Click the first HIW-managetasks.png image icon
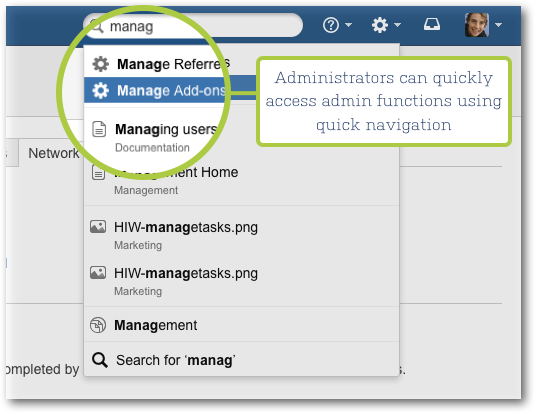Screen dimensions: 535x413 [98, 227]
